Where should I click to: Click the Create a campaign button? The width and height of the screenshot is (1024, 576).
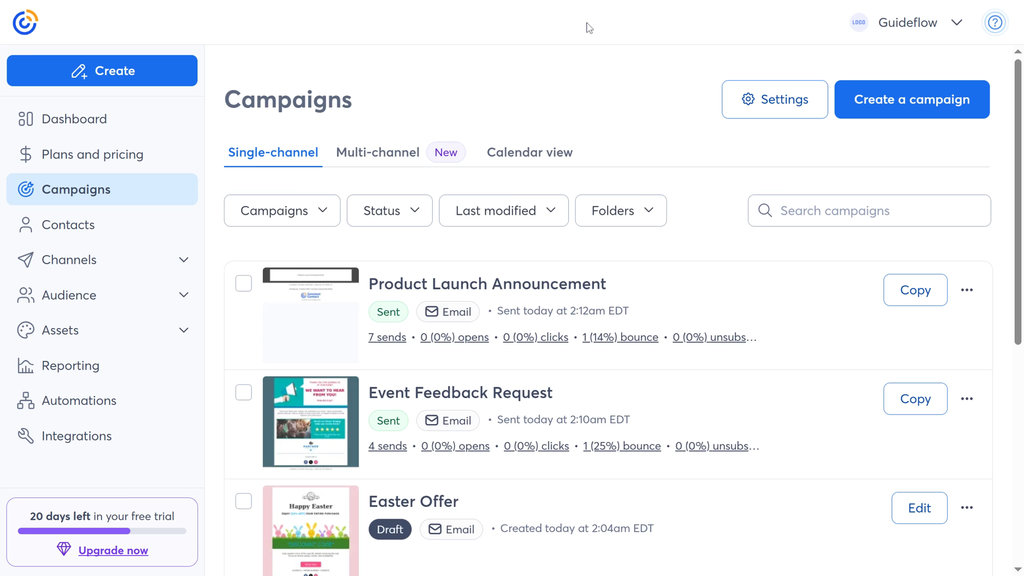[911, 99]
